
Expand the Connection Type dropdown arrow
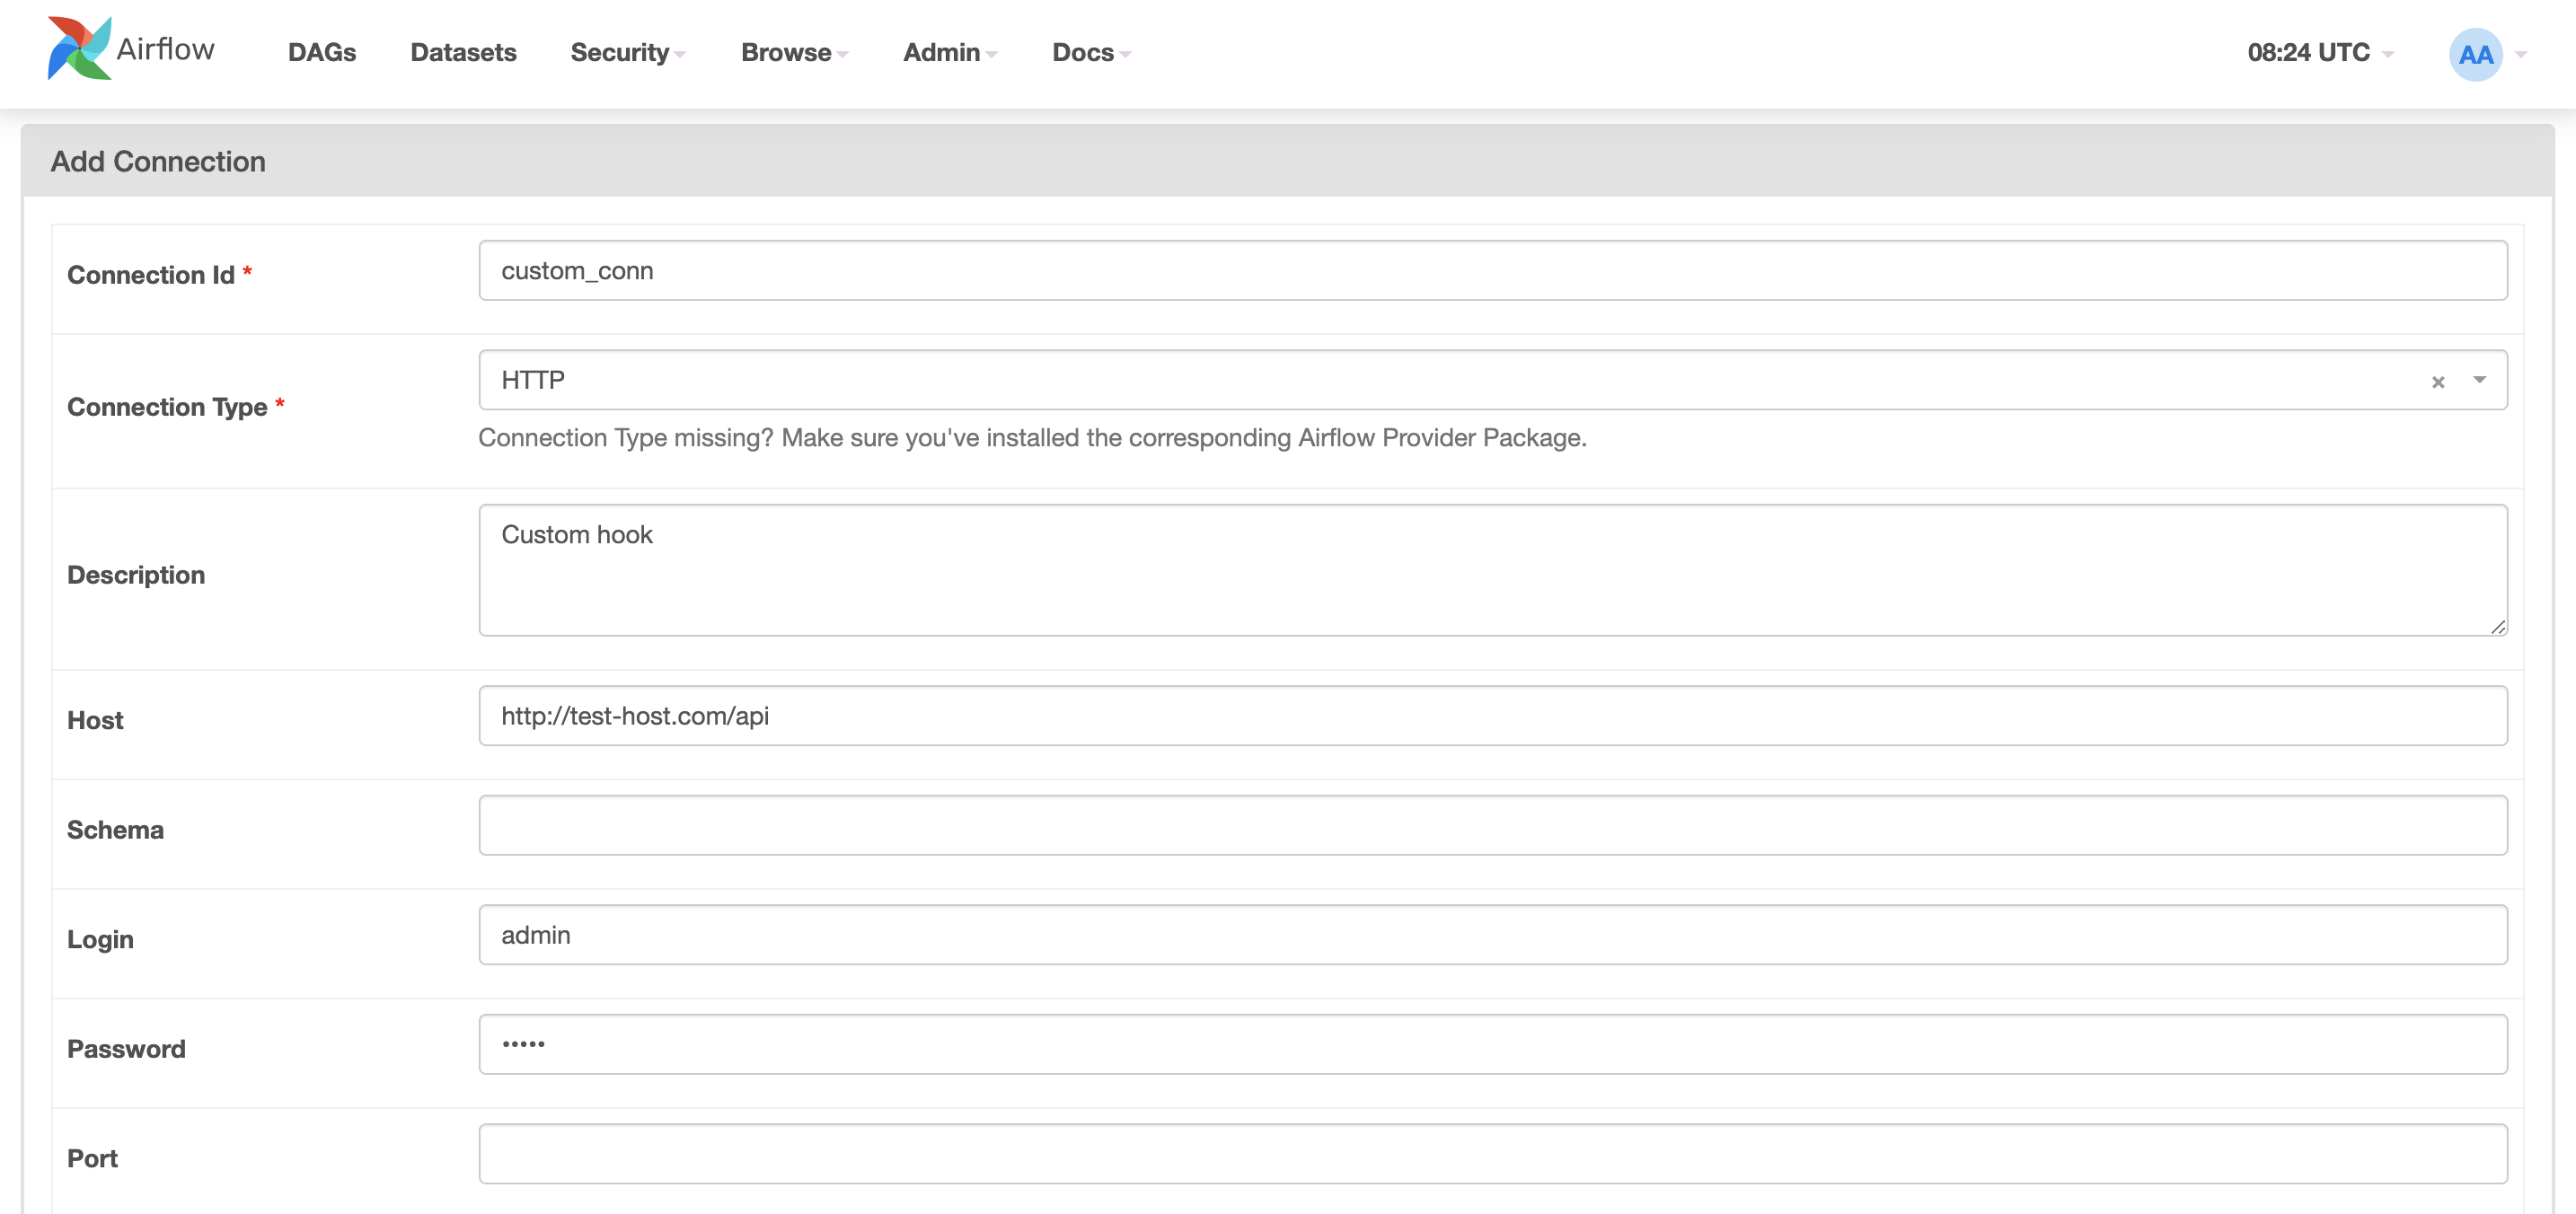coord(2479,380)
